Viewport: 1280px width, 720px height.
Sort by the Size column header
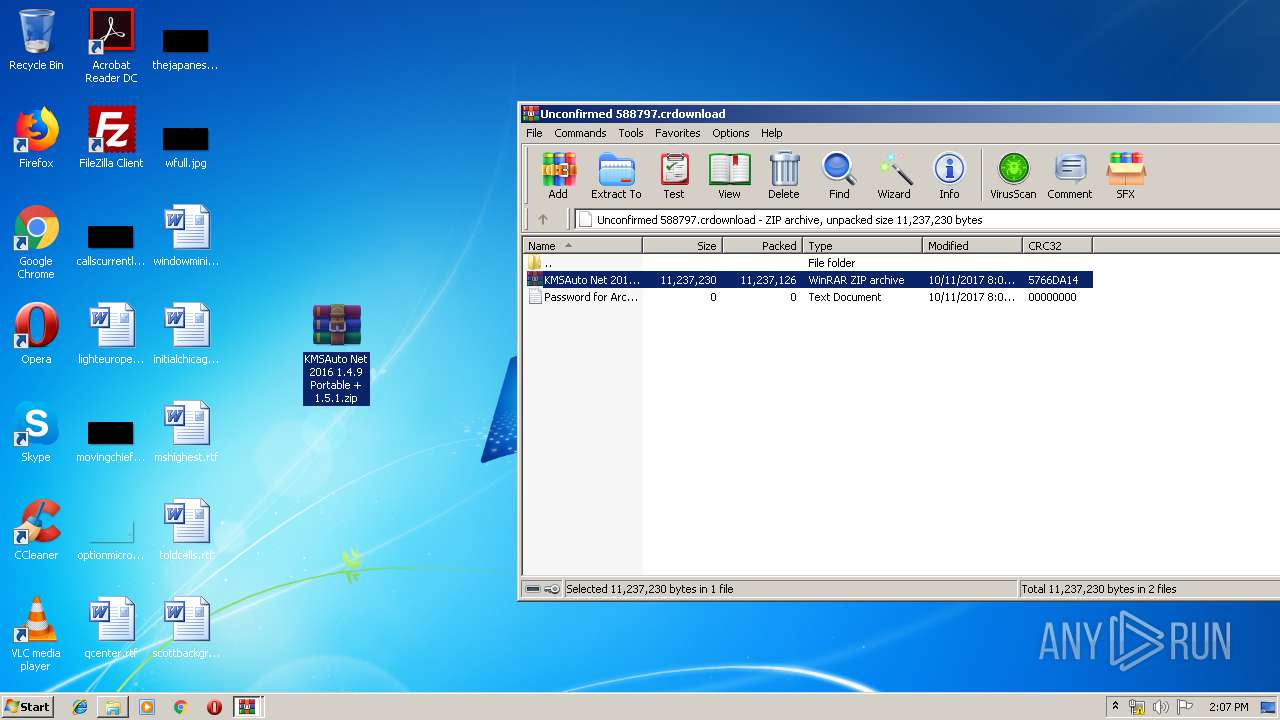click(682, 246)
